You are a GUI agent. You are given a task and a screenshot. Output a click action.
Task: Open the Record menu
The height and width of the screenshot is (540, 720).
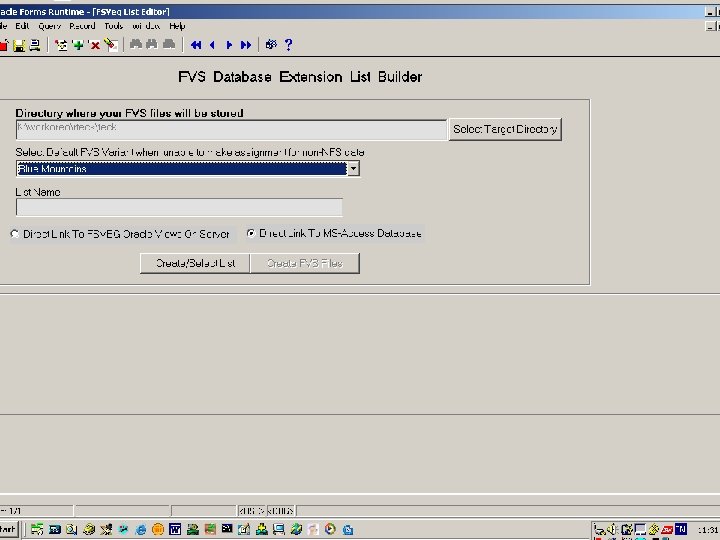(82, 26)
